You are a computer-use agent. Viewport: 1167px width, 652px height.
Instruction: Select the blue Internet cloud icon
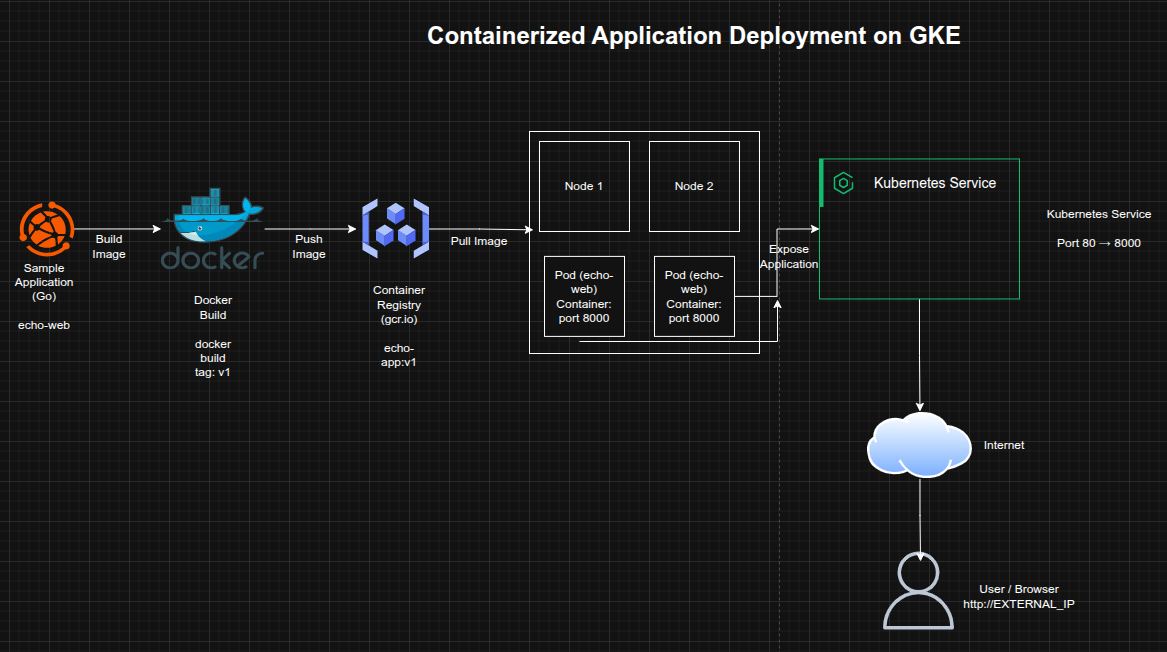pos(919,443)
